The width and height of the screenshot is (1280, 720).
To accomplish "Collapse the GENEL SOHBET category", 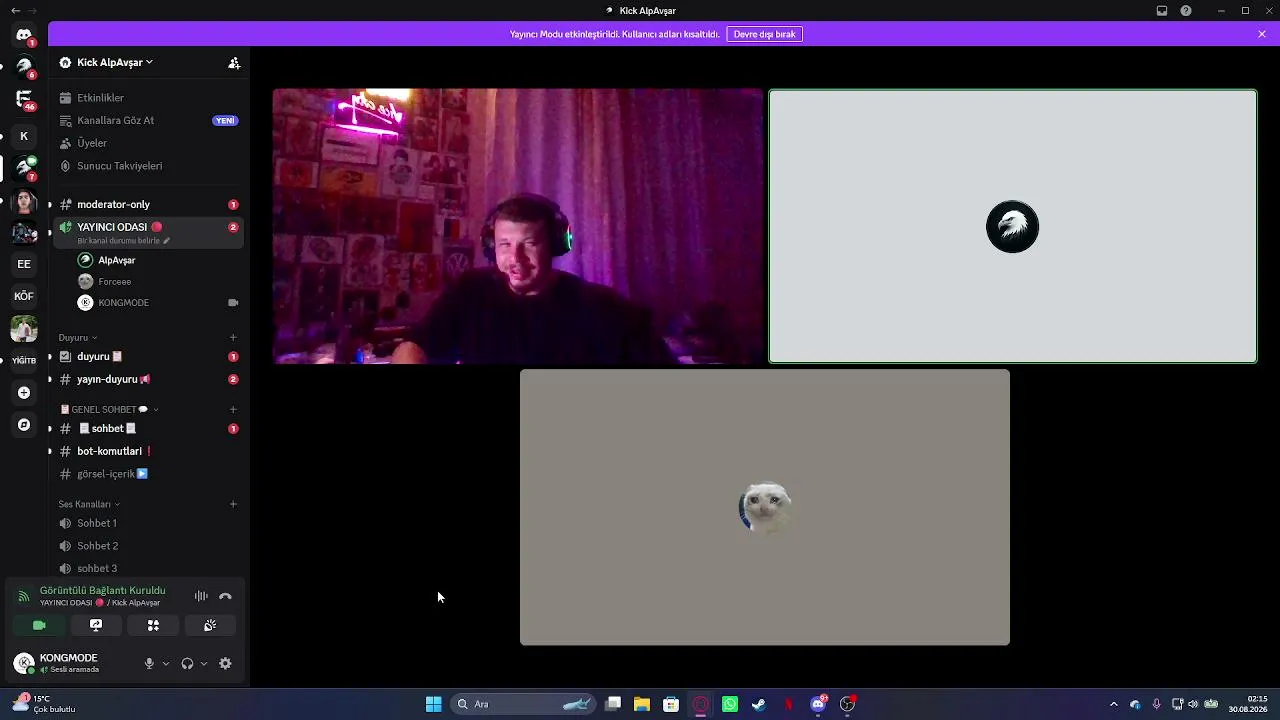I will (x=109, y=410).
